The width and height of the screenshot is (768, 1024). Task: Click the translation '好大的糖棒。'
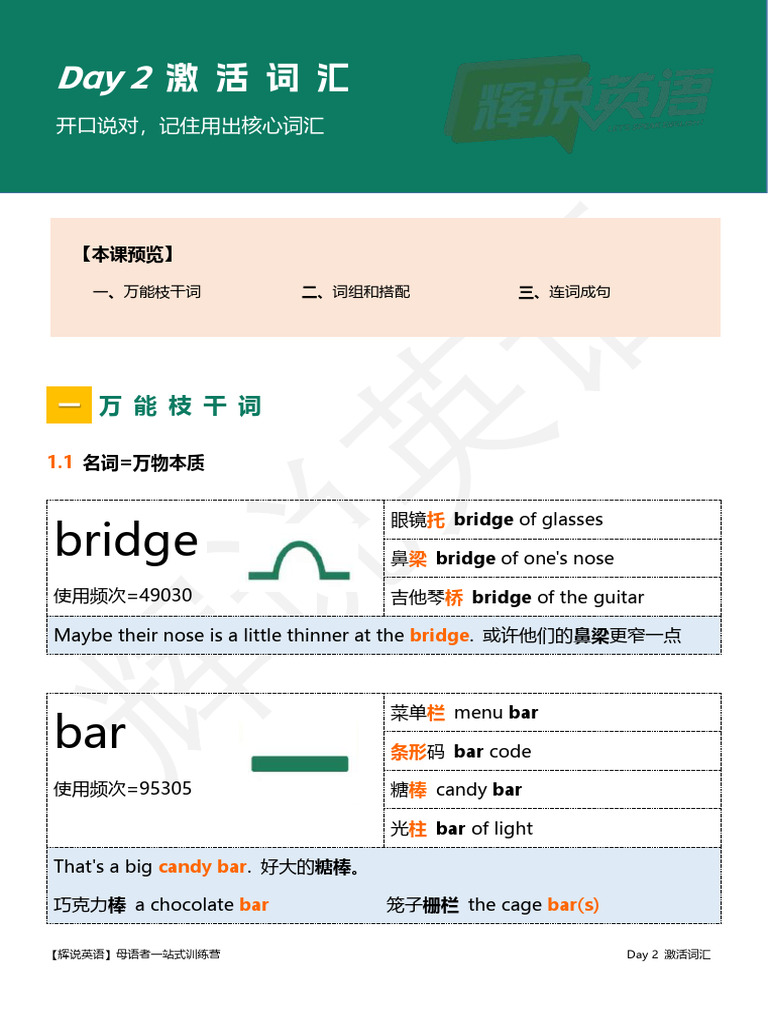[310, 867]
